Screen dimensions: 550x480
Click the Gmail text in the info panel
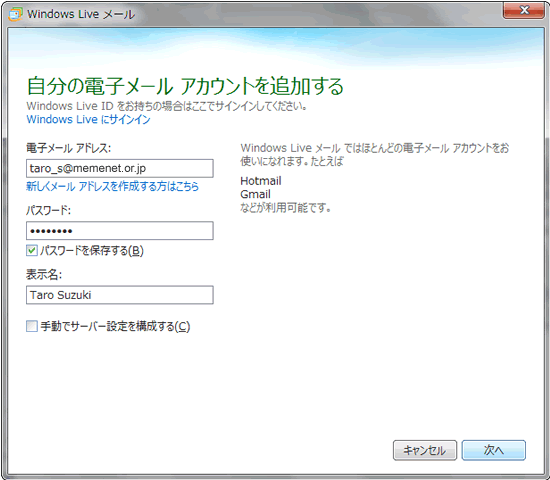click(255, 194)
